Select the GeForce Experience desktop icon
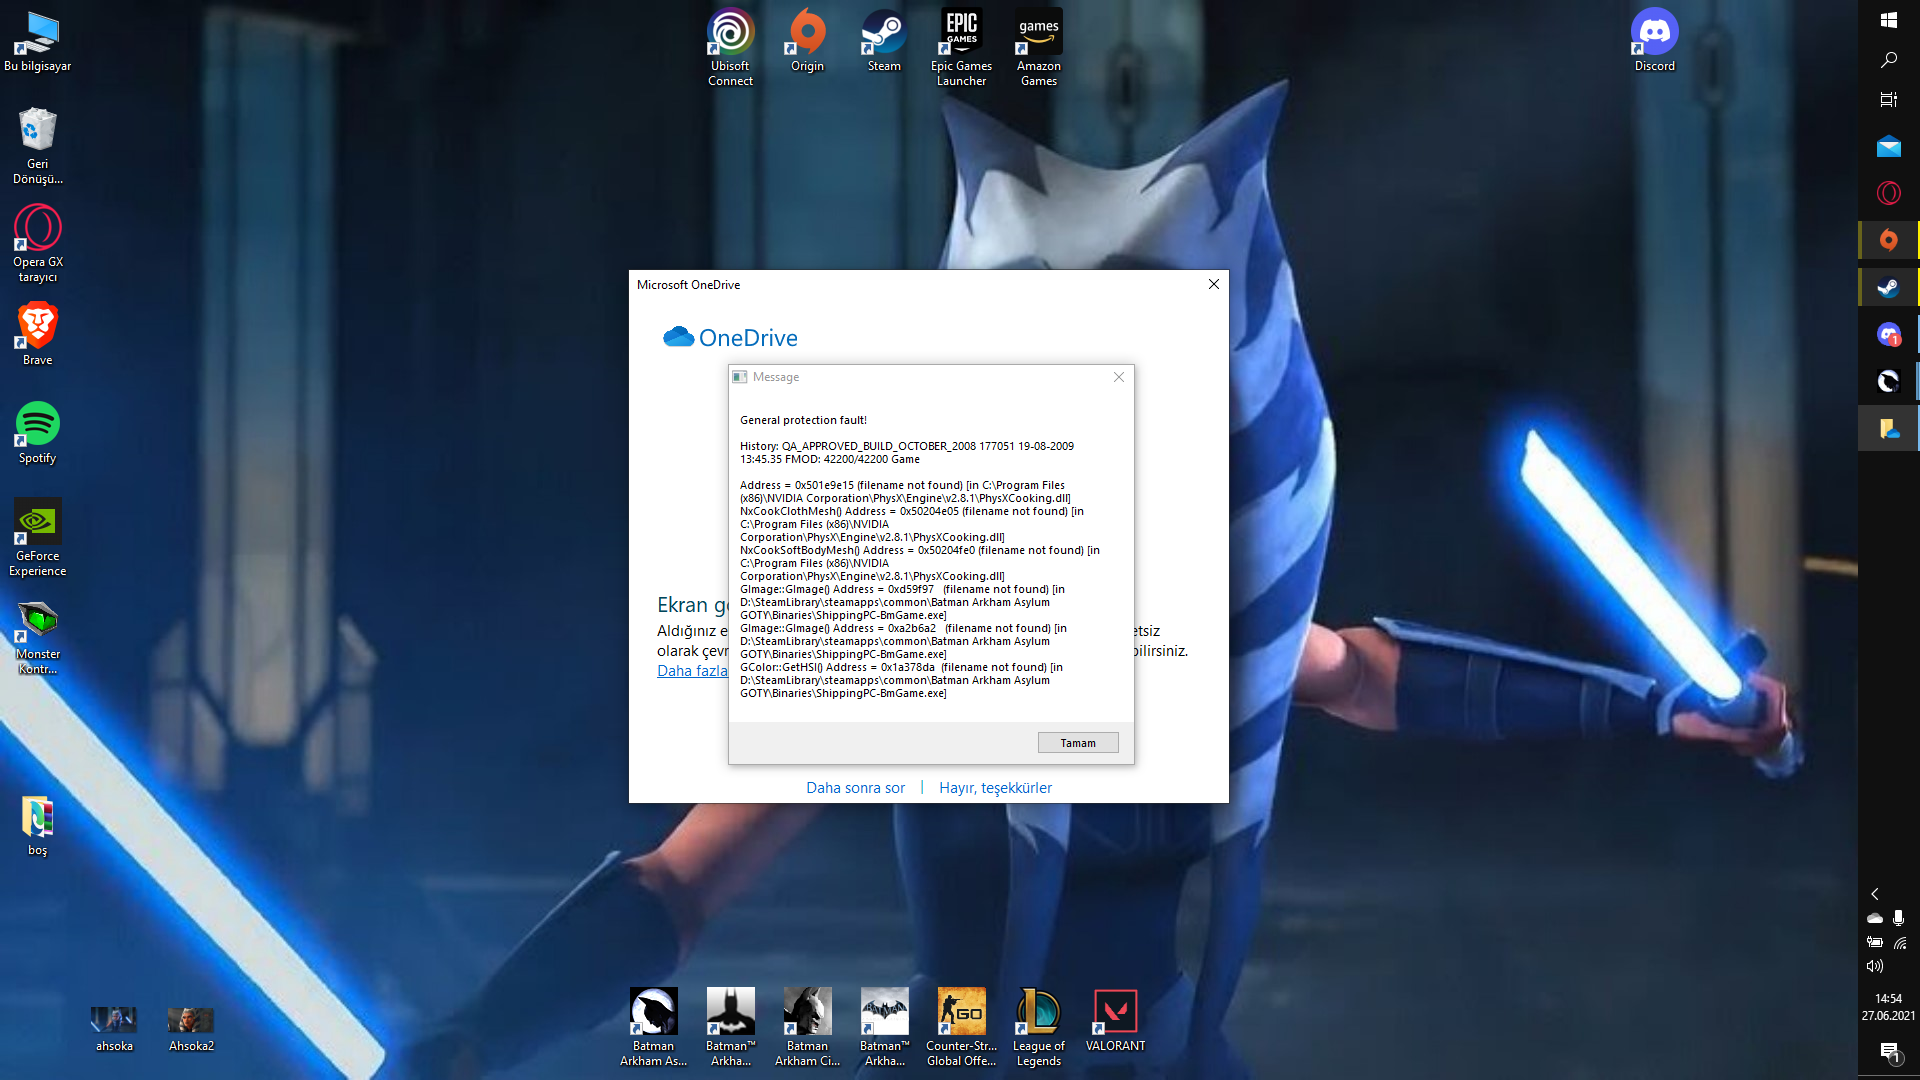The width and height of the screenshot is (1920, 1080). [x=38, y=538]
